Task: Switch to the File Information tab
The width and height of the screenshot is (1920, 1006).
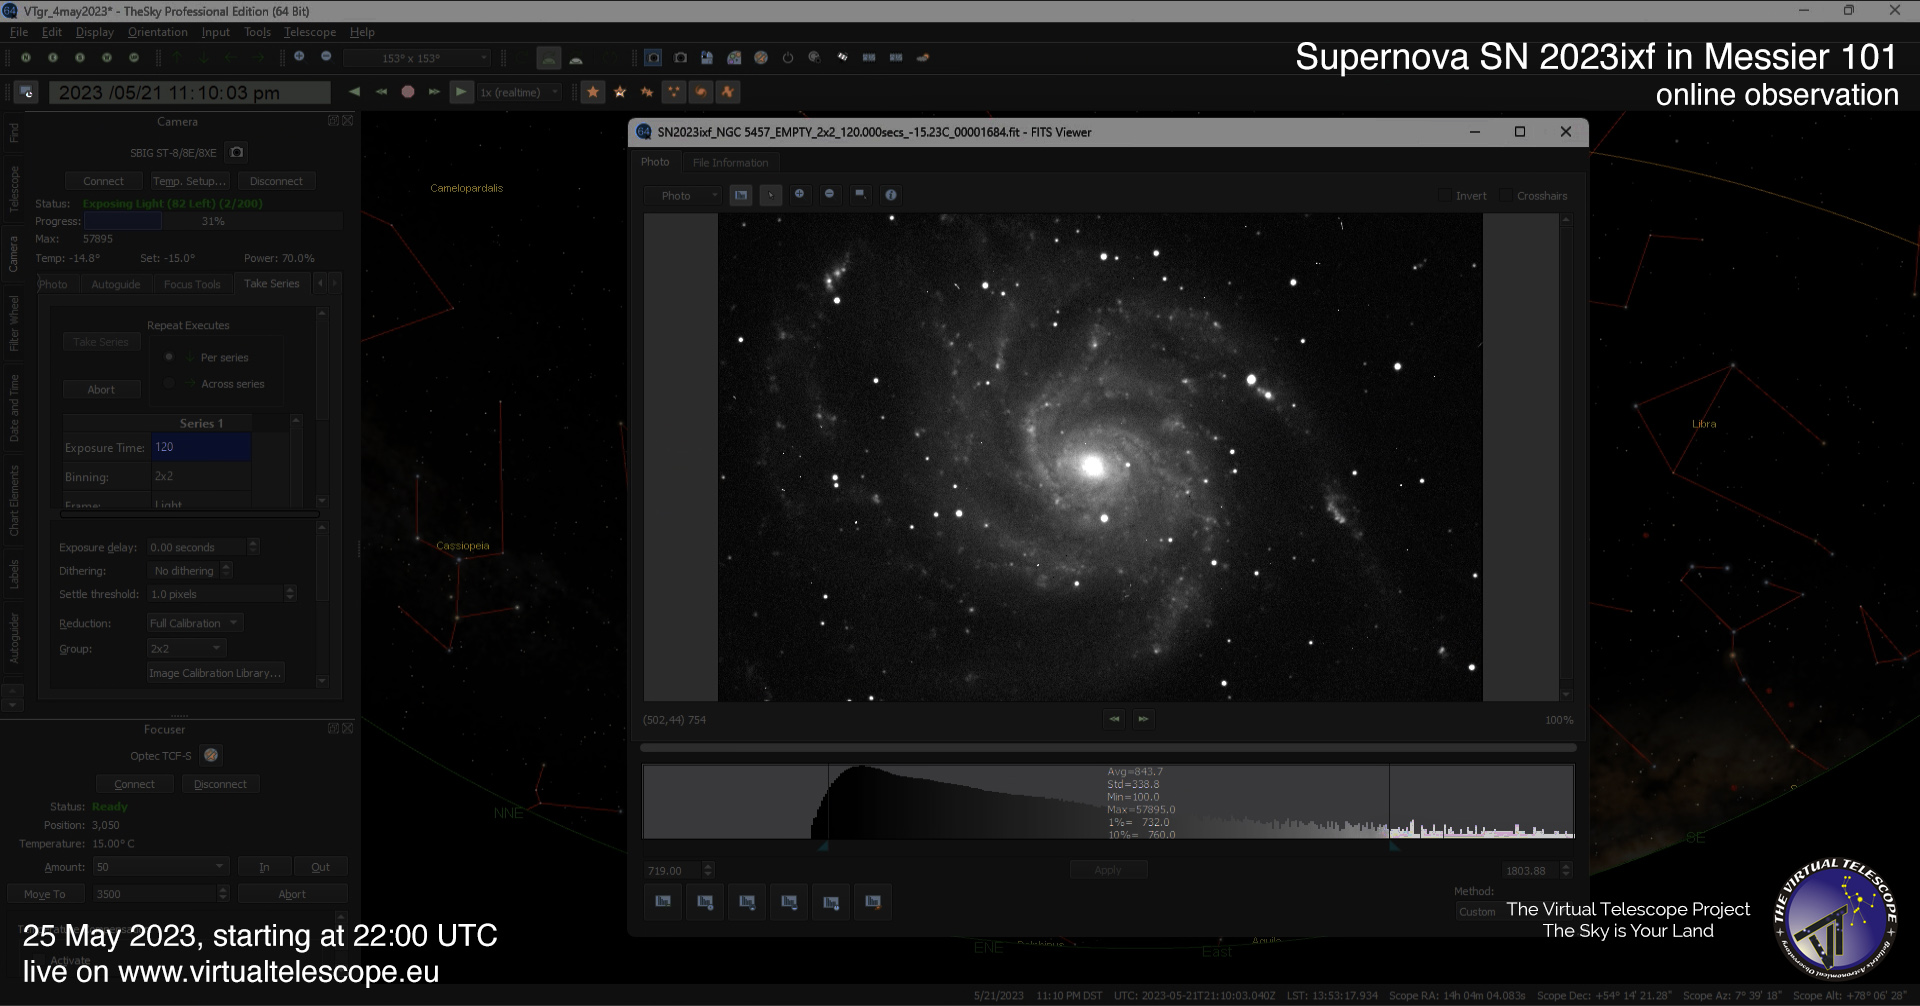Action: point(731,161)
